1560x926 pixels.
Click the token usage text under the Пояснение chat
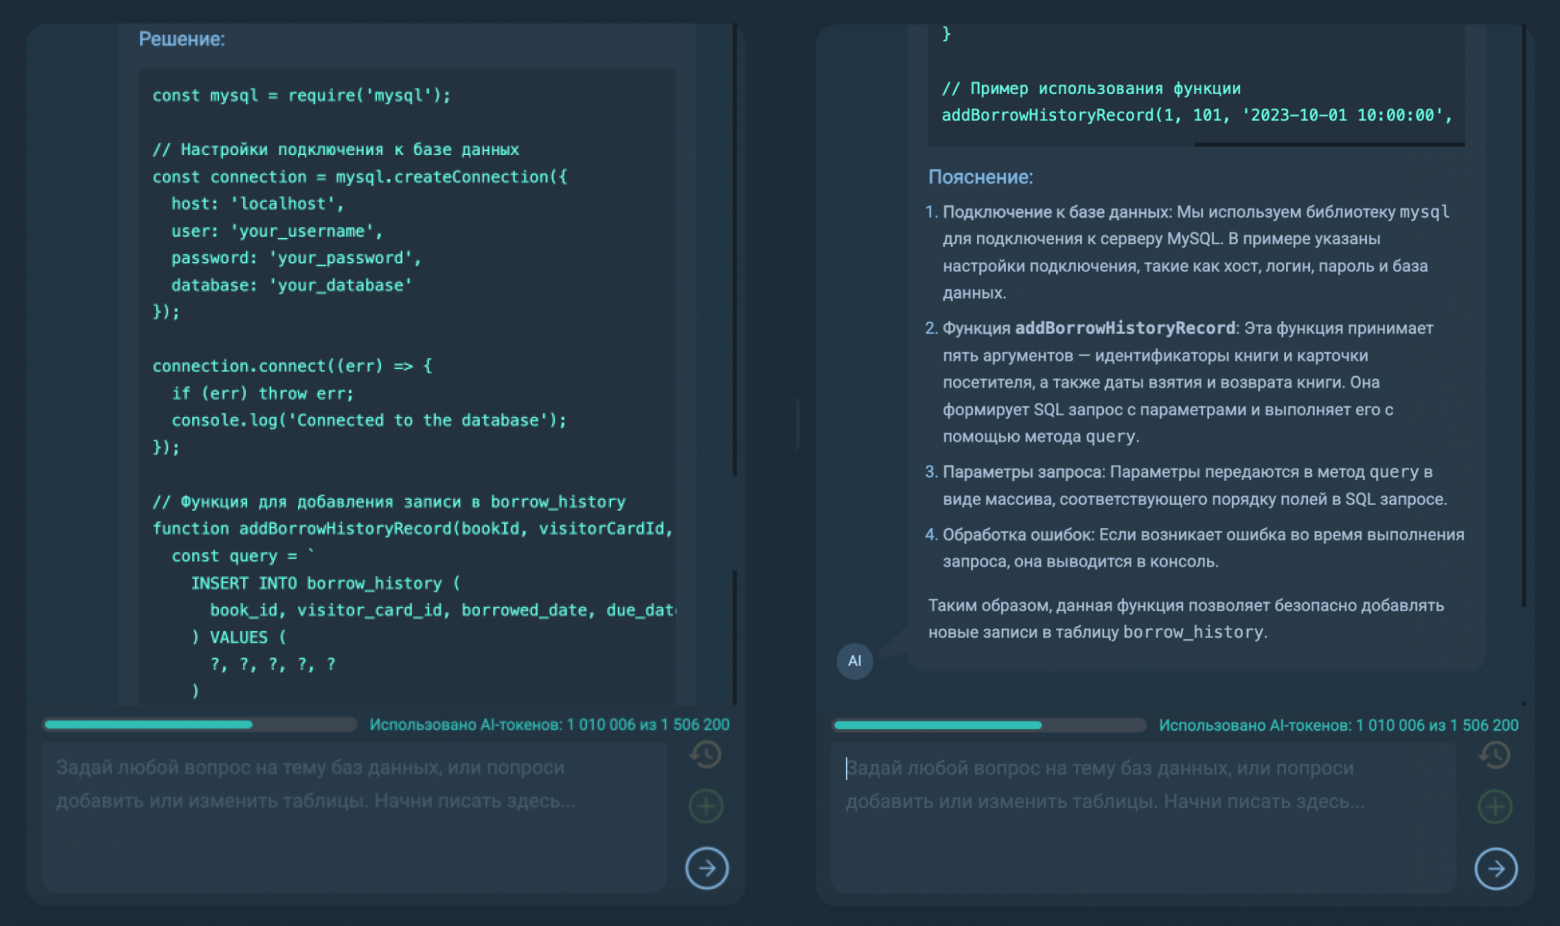point(1338,725)
